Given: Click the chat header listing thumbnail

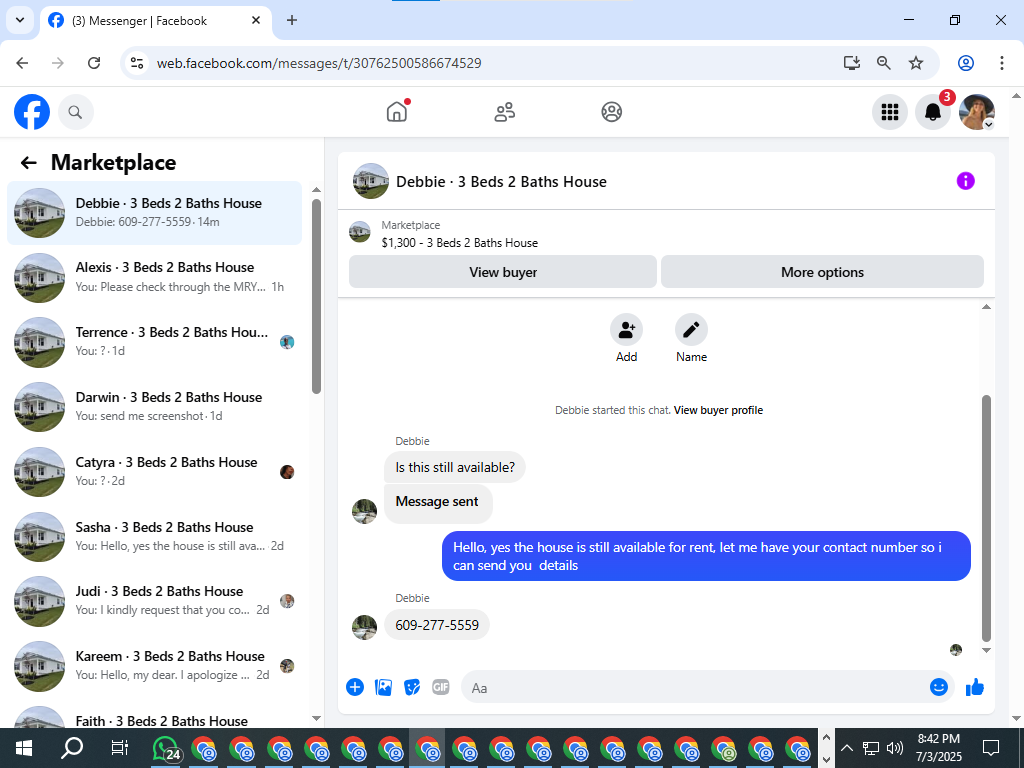Looking at the screenshot, I should coord(371,181).
